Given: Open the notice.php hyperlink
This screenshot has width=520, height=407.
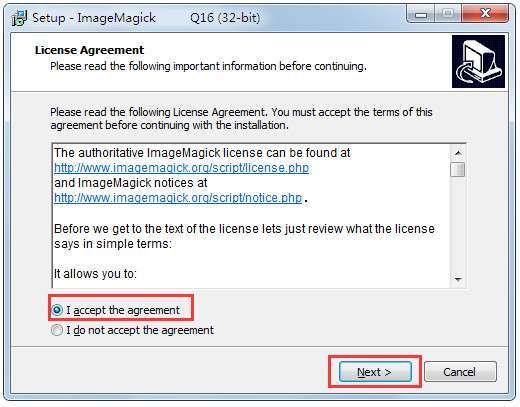Looking at the screenshot, I should coord(178,198).
